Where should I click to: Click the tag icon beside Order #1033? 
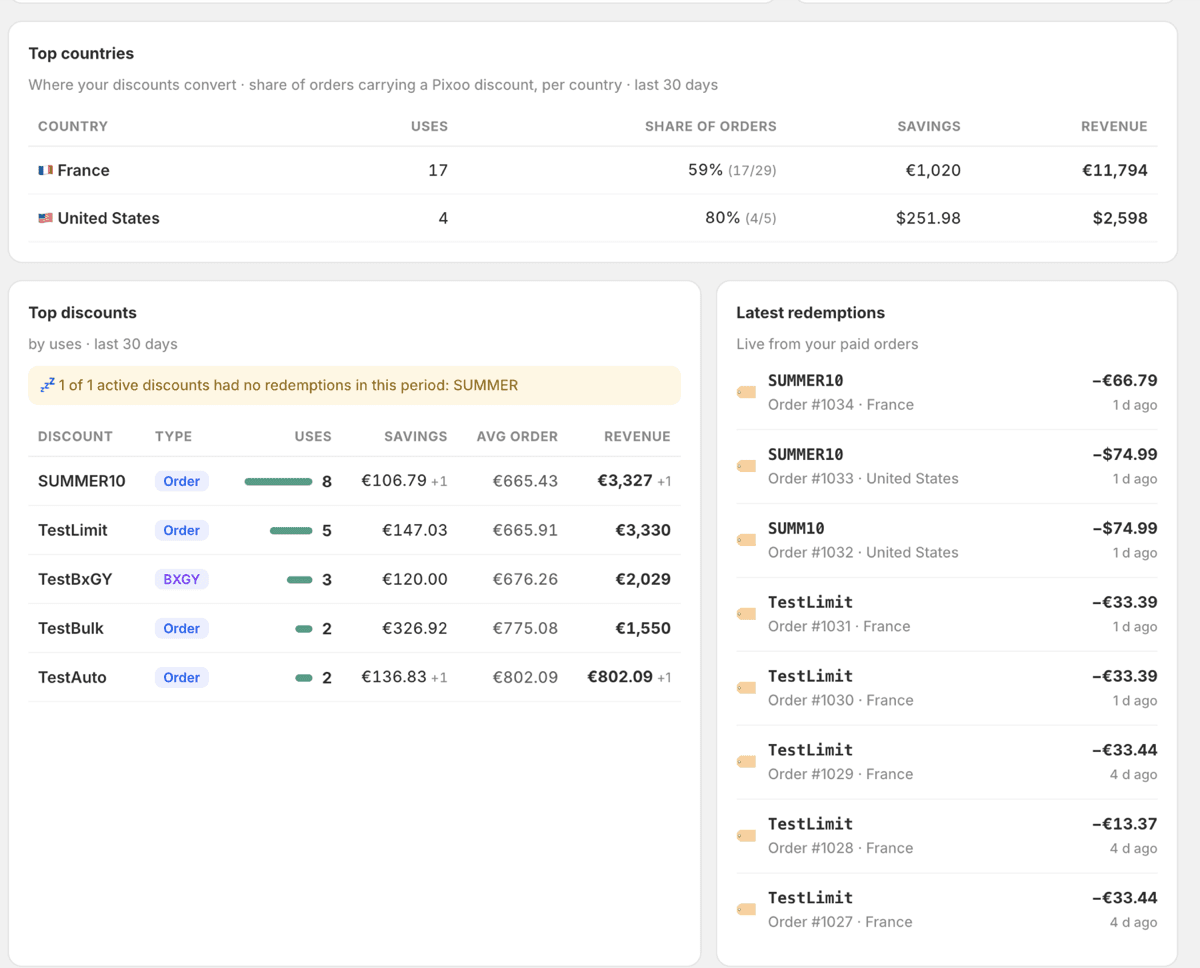tap(746, 466)
